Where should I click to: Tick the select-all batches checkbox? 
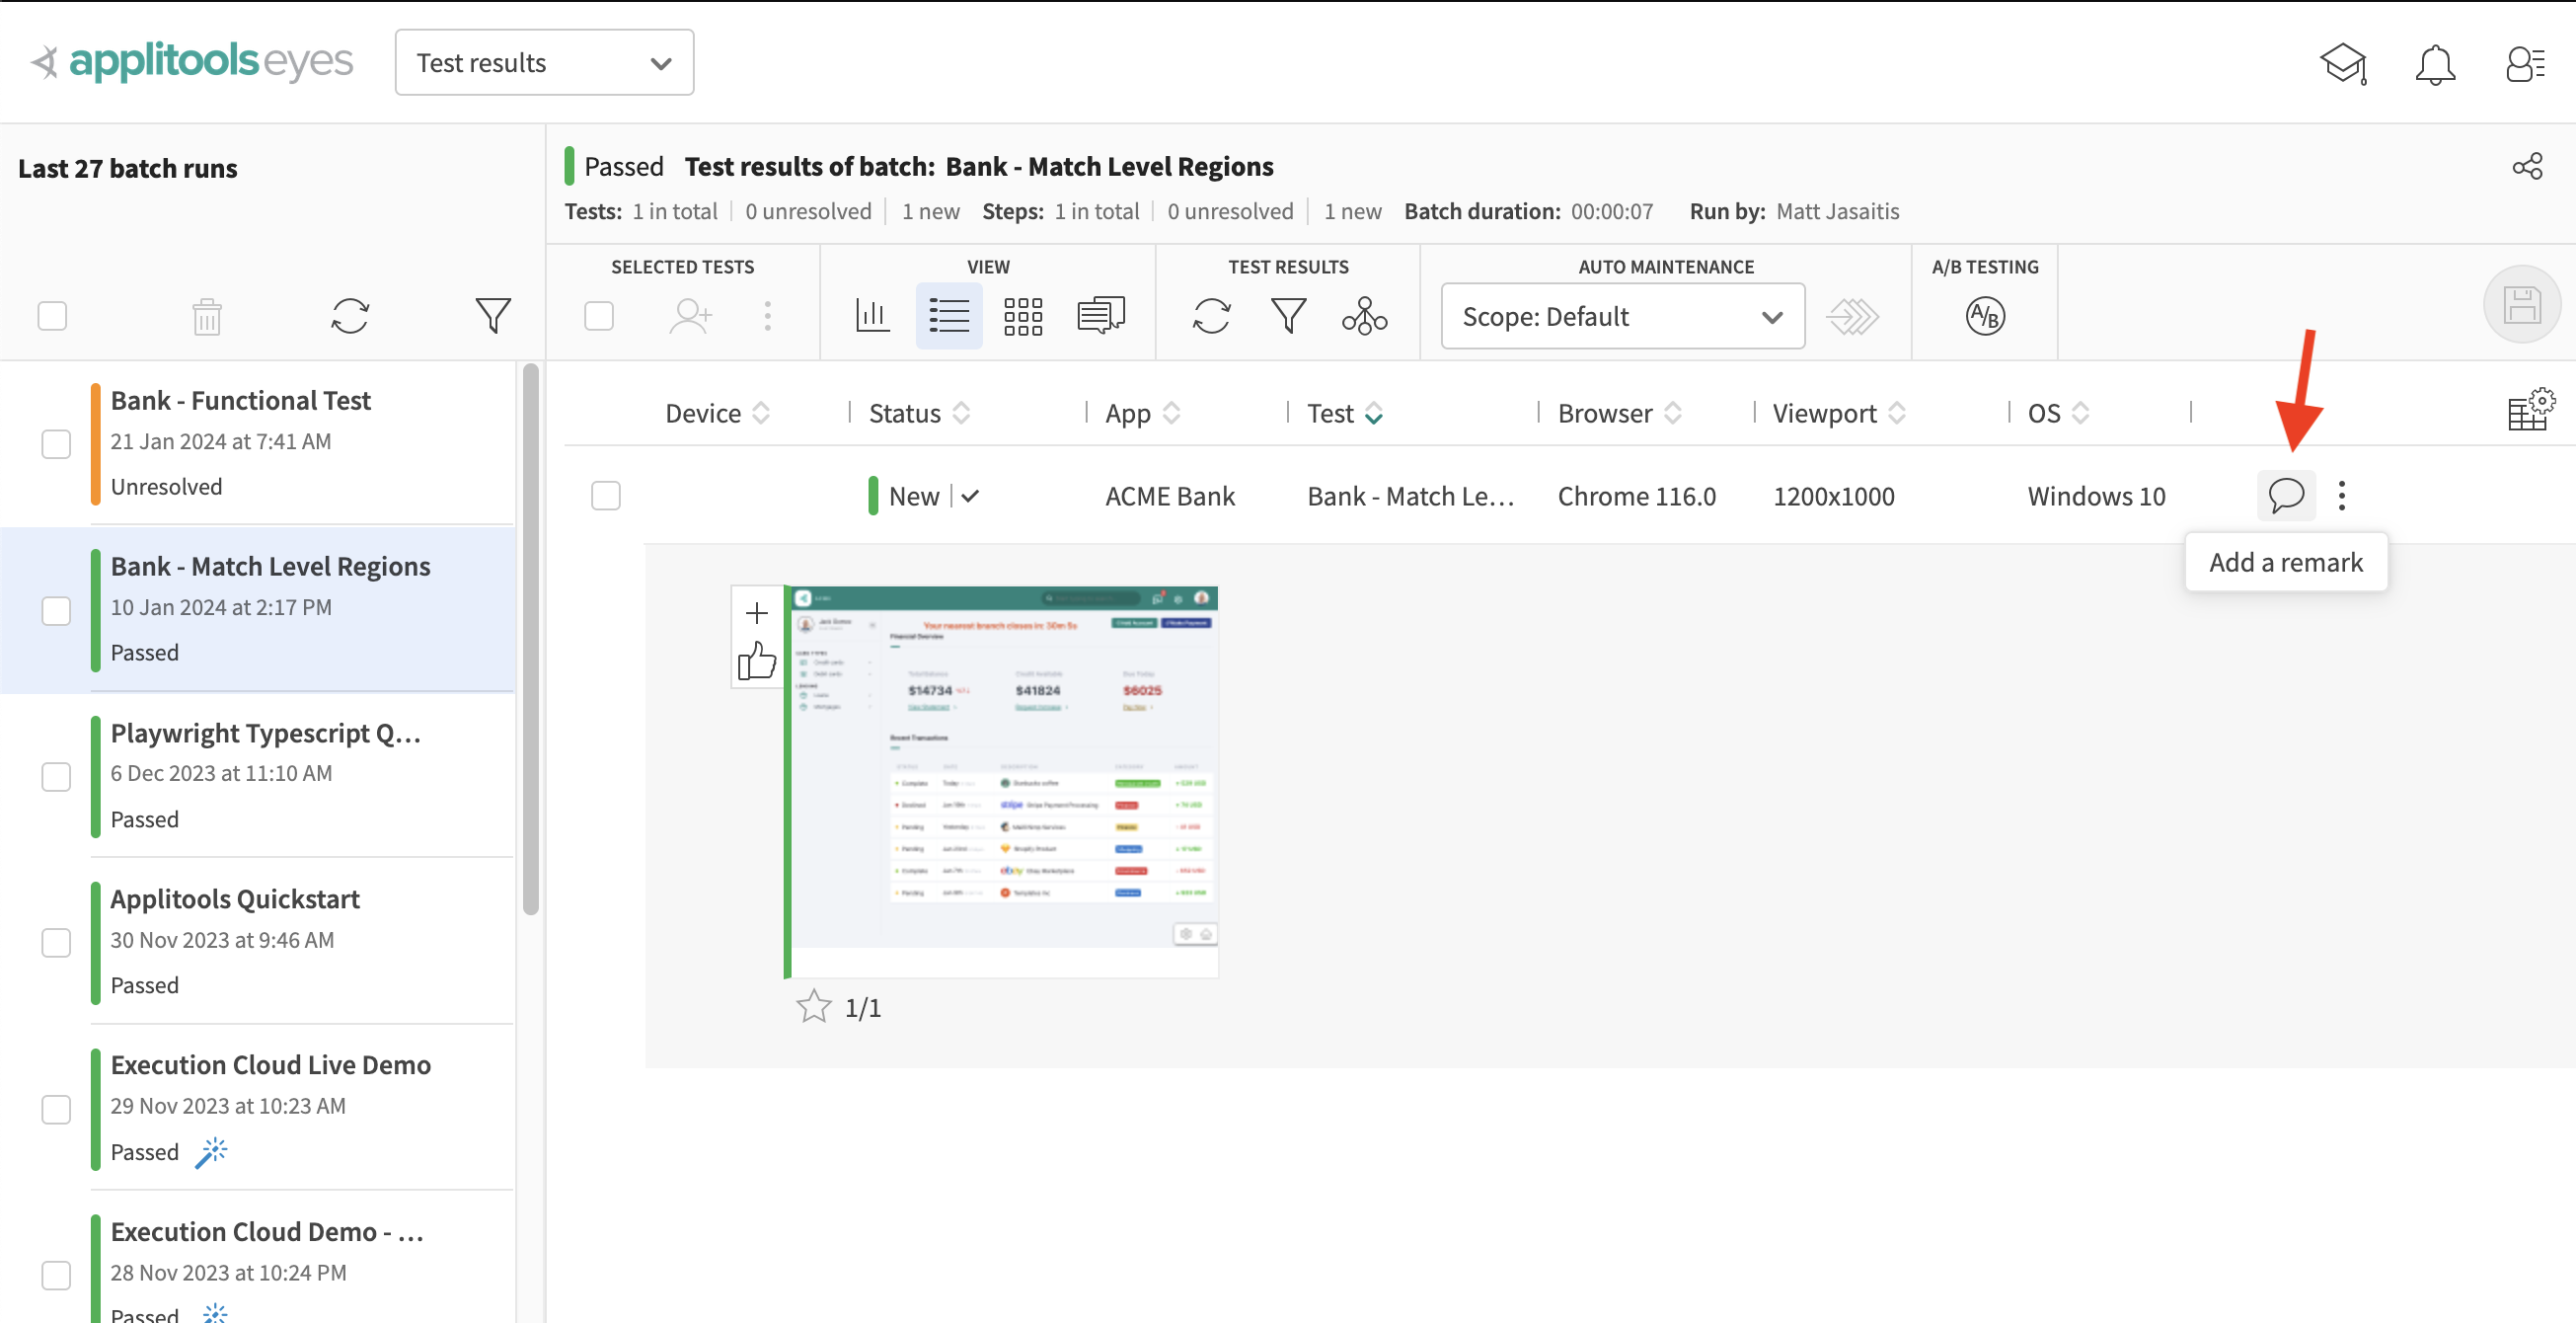[52, 316]
